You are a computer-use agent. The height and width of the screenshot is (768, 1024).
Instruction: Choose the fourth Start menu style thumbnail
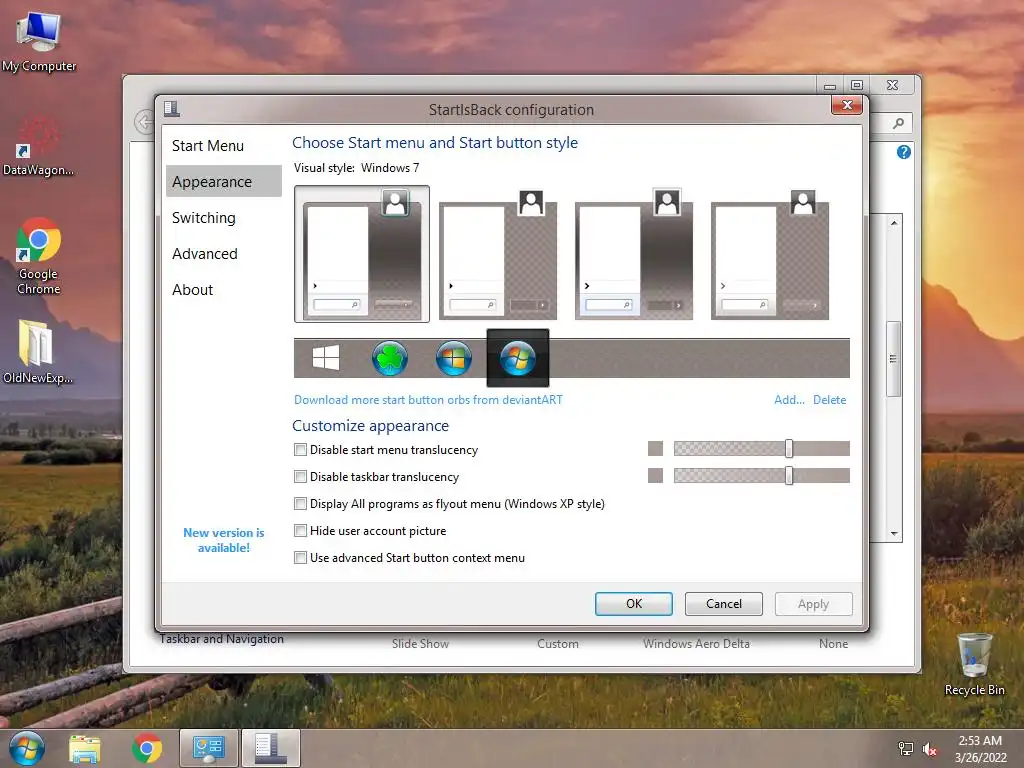point(770,254)
